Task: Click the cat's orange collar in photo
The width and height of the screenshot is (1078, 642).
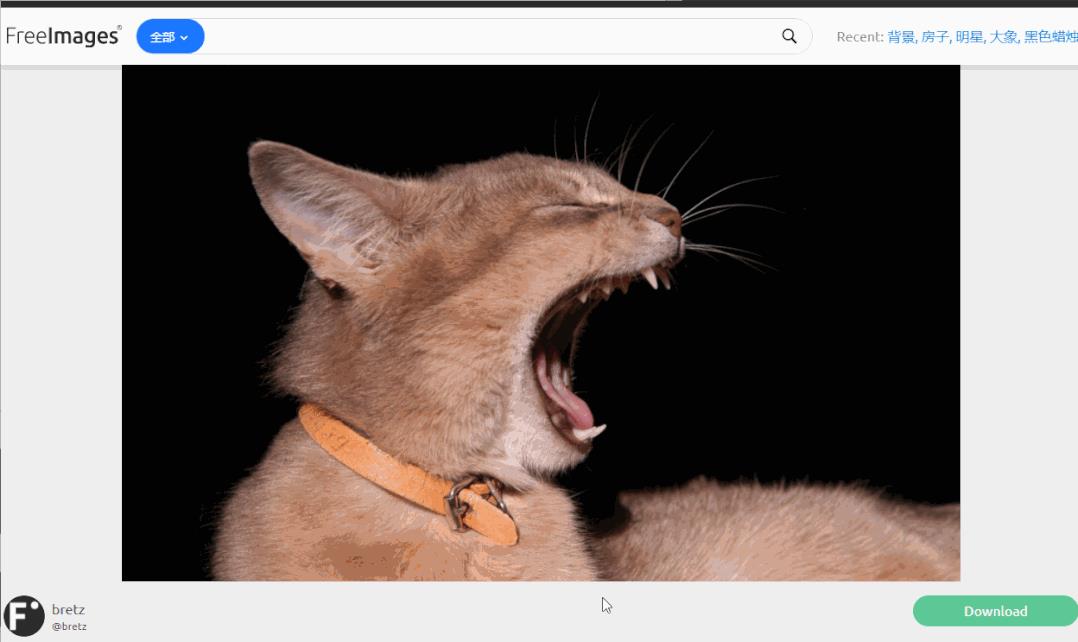Action: (x=406, y=474)
